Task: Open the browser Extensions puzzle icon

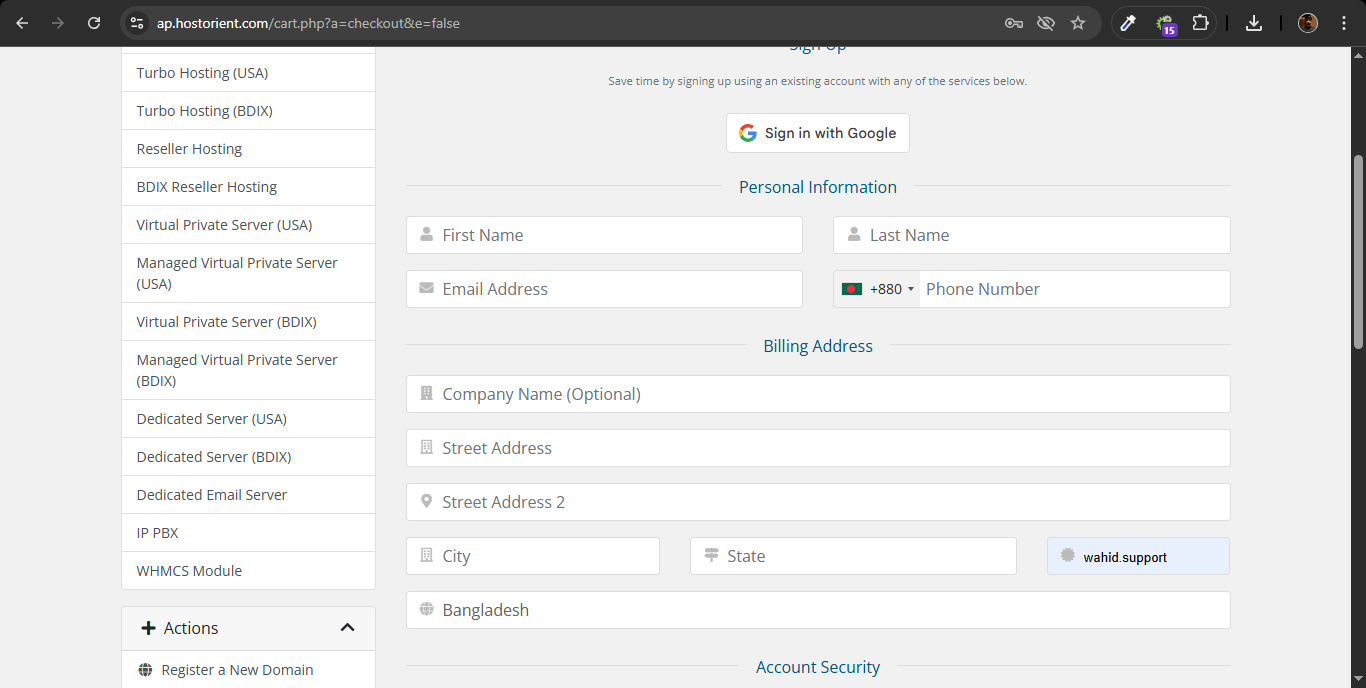Action: click(1201, 23)
